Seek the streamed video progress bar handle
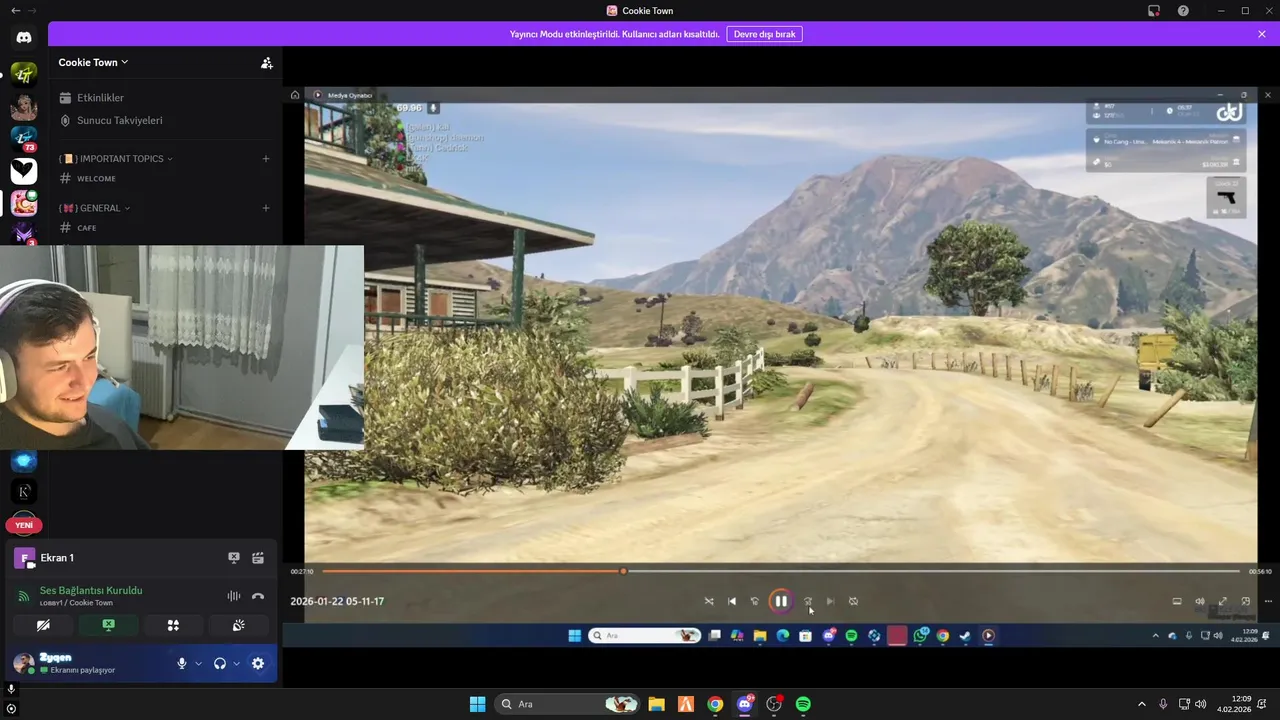This screenshot has height=720, width=1280. pos(623,571)
